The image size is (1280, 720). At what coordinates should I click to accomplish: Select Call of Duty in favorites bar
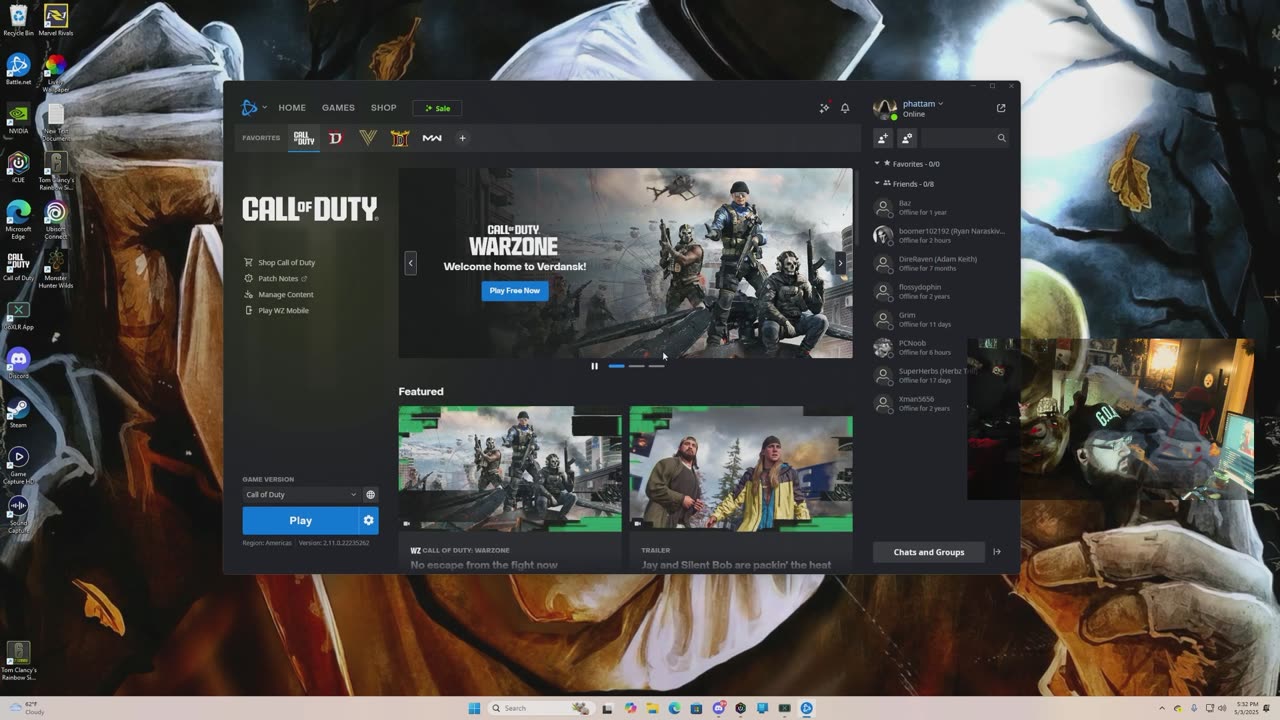pos(304,138)
